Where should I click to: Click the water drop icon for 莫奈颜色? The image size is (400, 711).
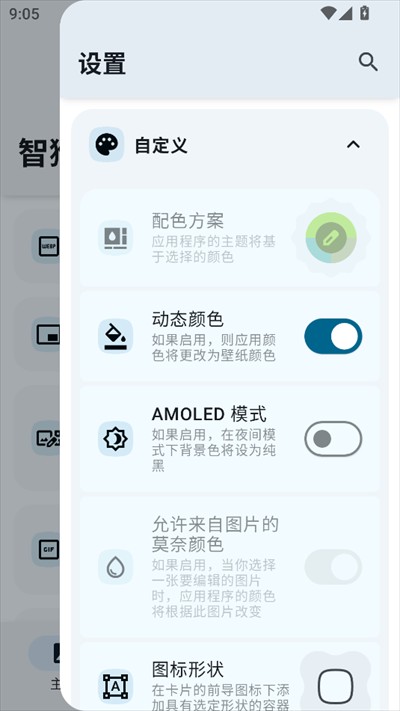coord(116,567)
